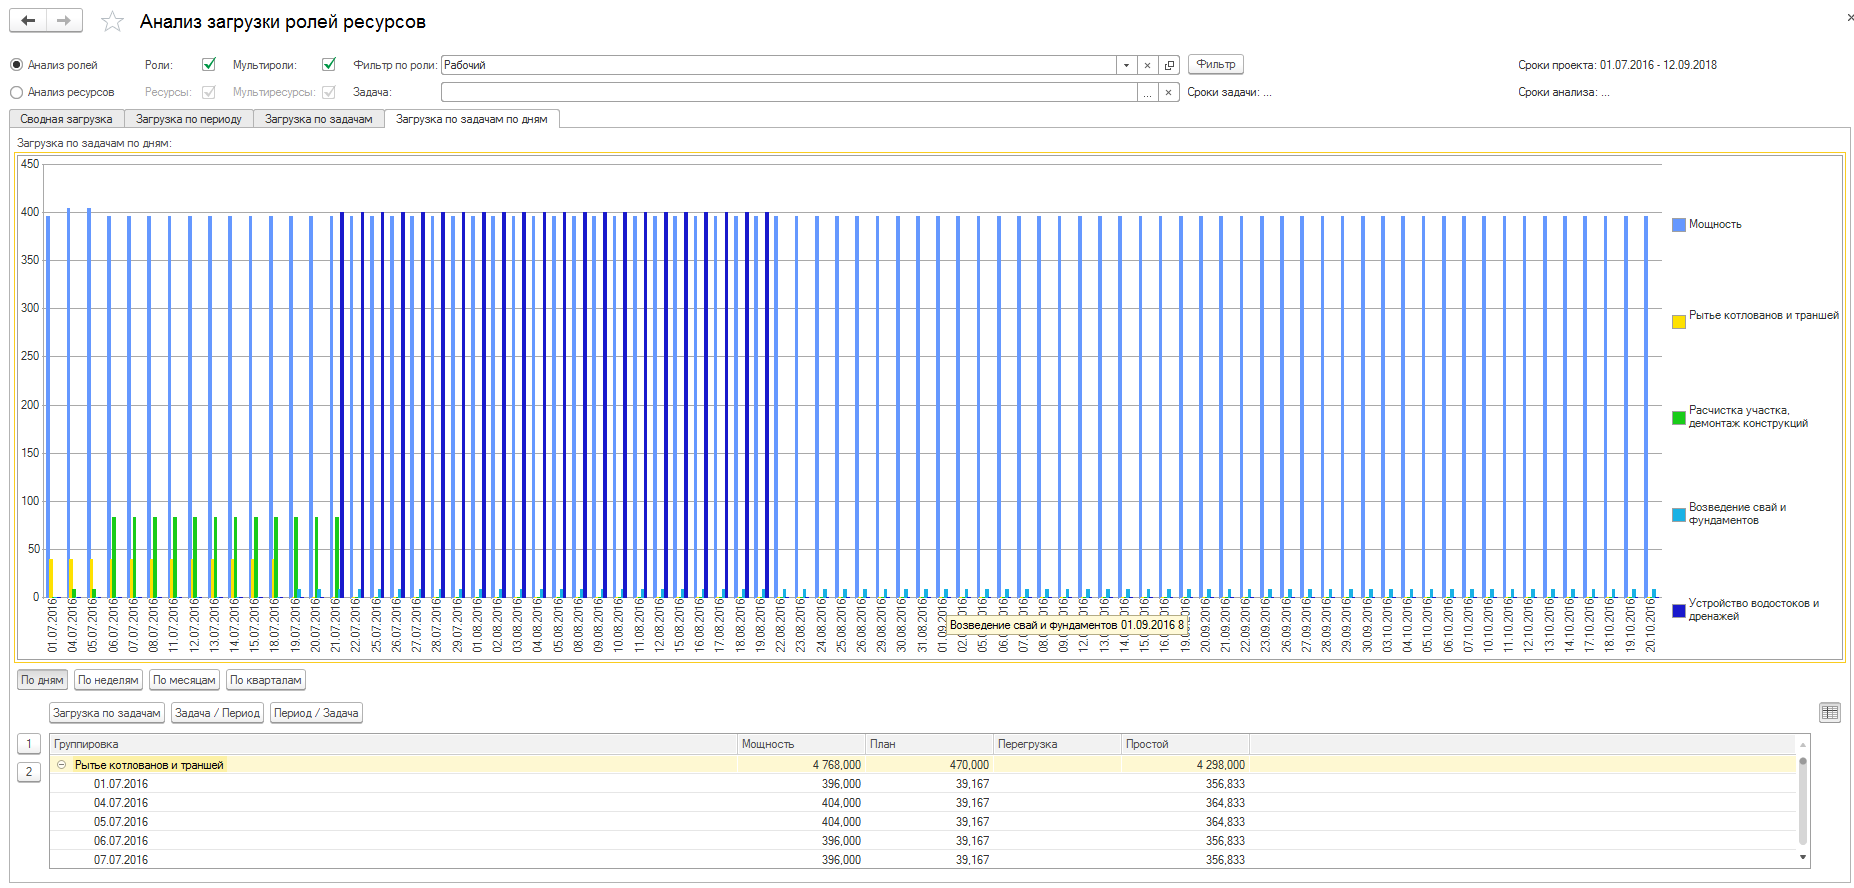The image size is (1854, 888).
Task: Apply the Фильтр button
Action: point(1216,64)
